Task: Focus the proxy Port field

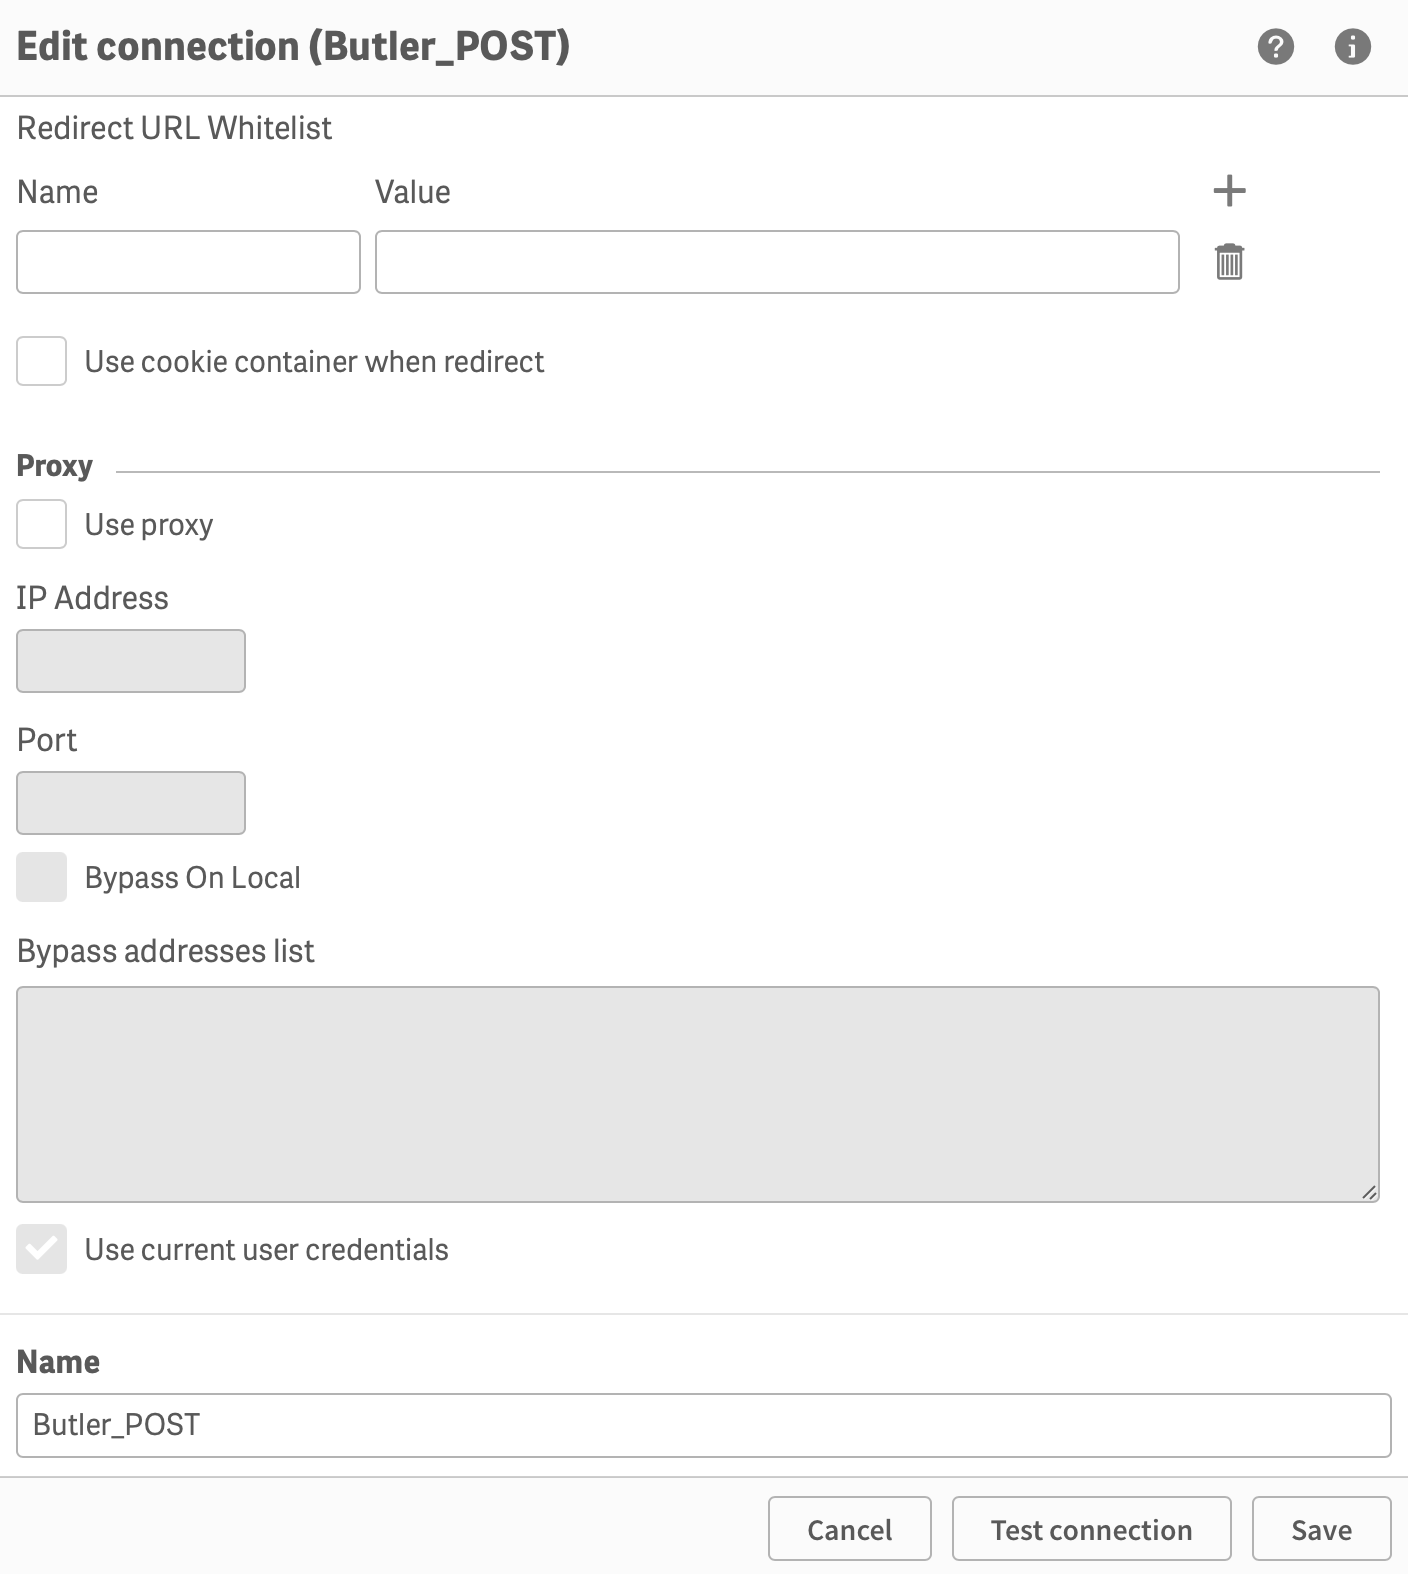Action: click(131, 803)
